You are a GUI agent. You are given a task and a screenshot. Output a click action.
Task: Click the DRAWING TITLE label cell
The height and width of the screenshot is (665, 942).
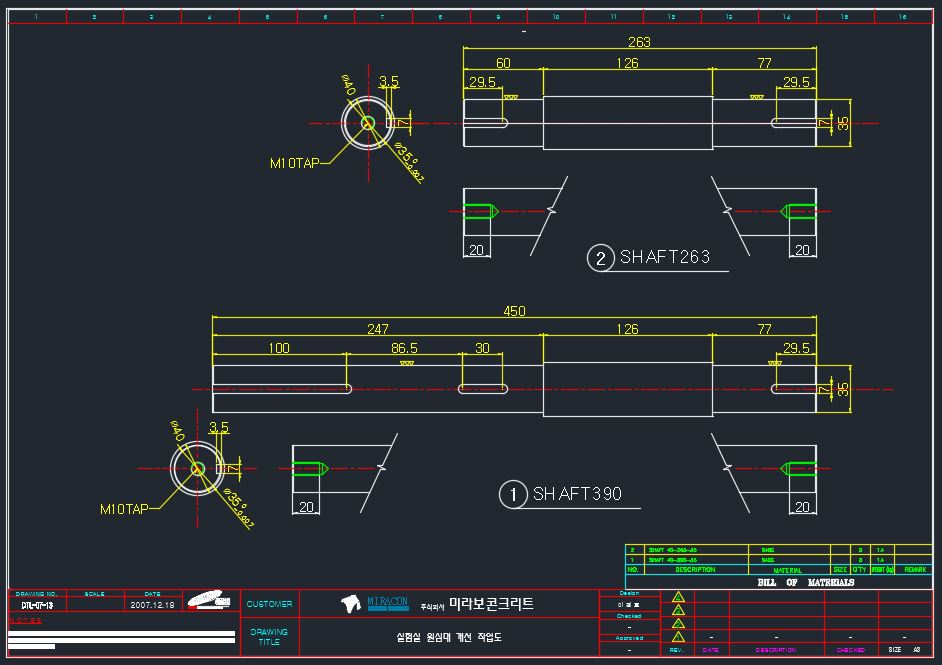coord(269,637)
